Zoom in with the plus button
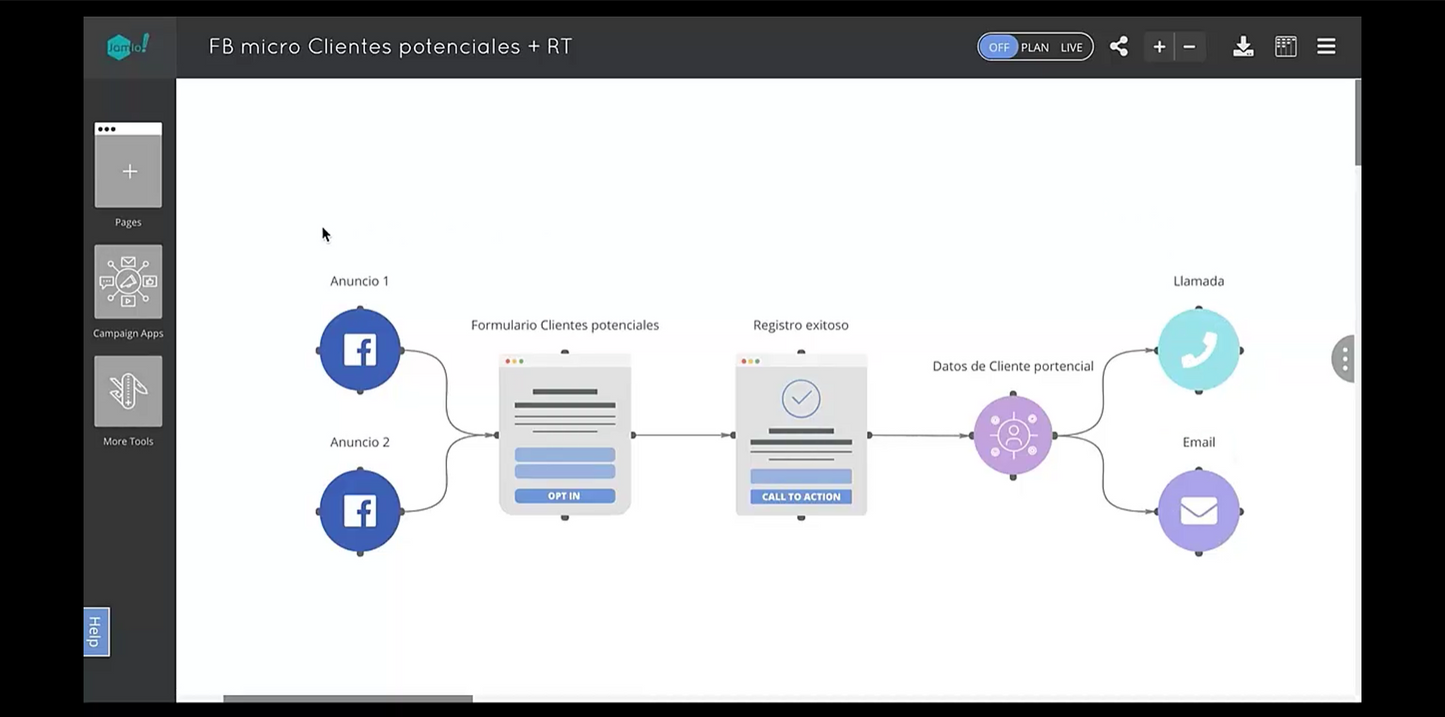1445x717 pixels. click(x=1158, y=46)
